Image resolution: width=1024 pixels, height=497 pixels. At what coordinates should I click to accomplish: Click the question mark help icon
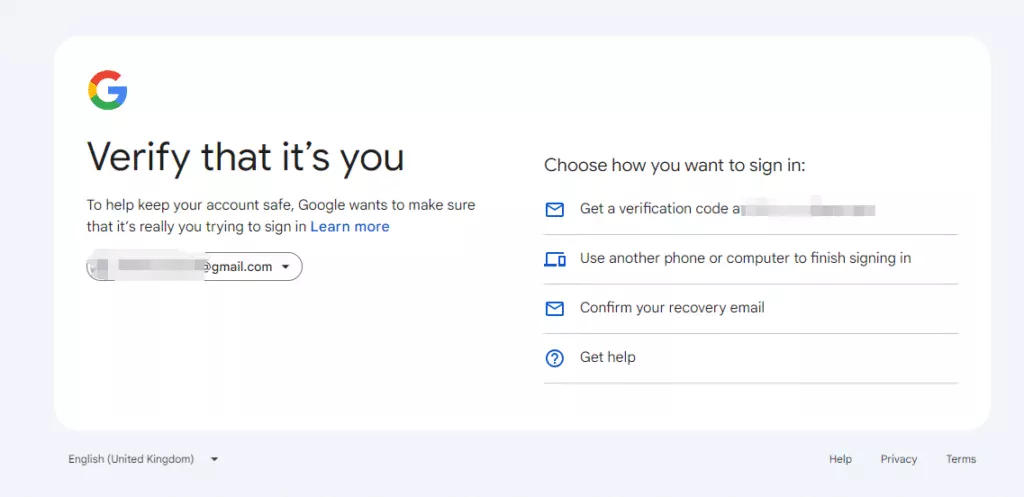[x=554, y=358]
